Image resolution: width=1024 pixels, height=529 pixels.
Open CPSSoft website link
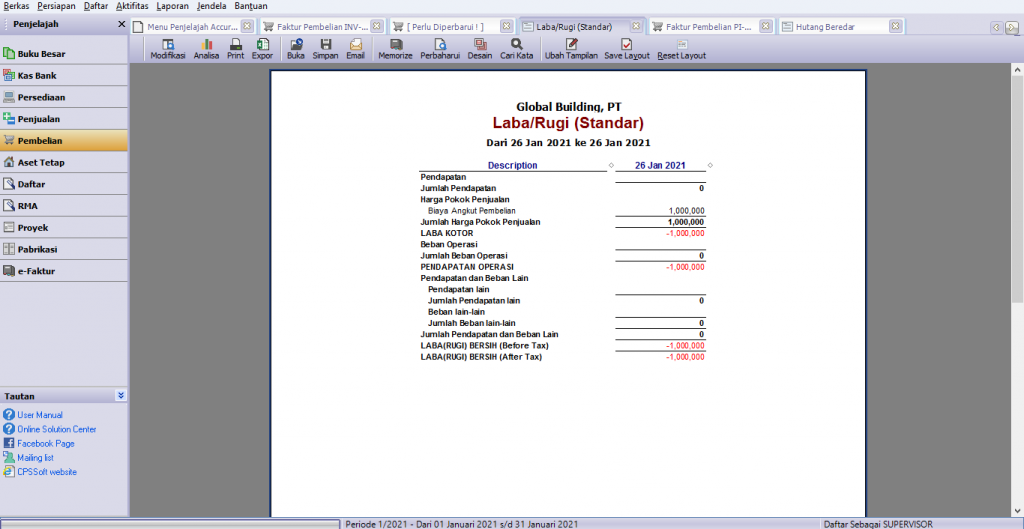(47, 472)
